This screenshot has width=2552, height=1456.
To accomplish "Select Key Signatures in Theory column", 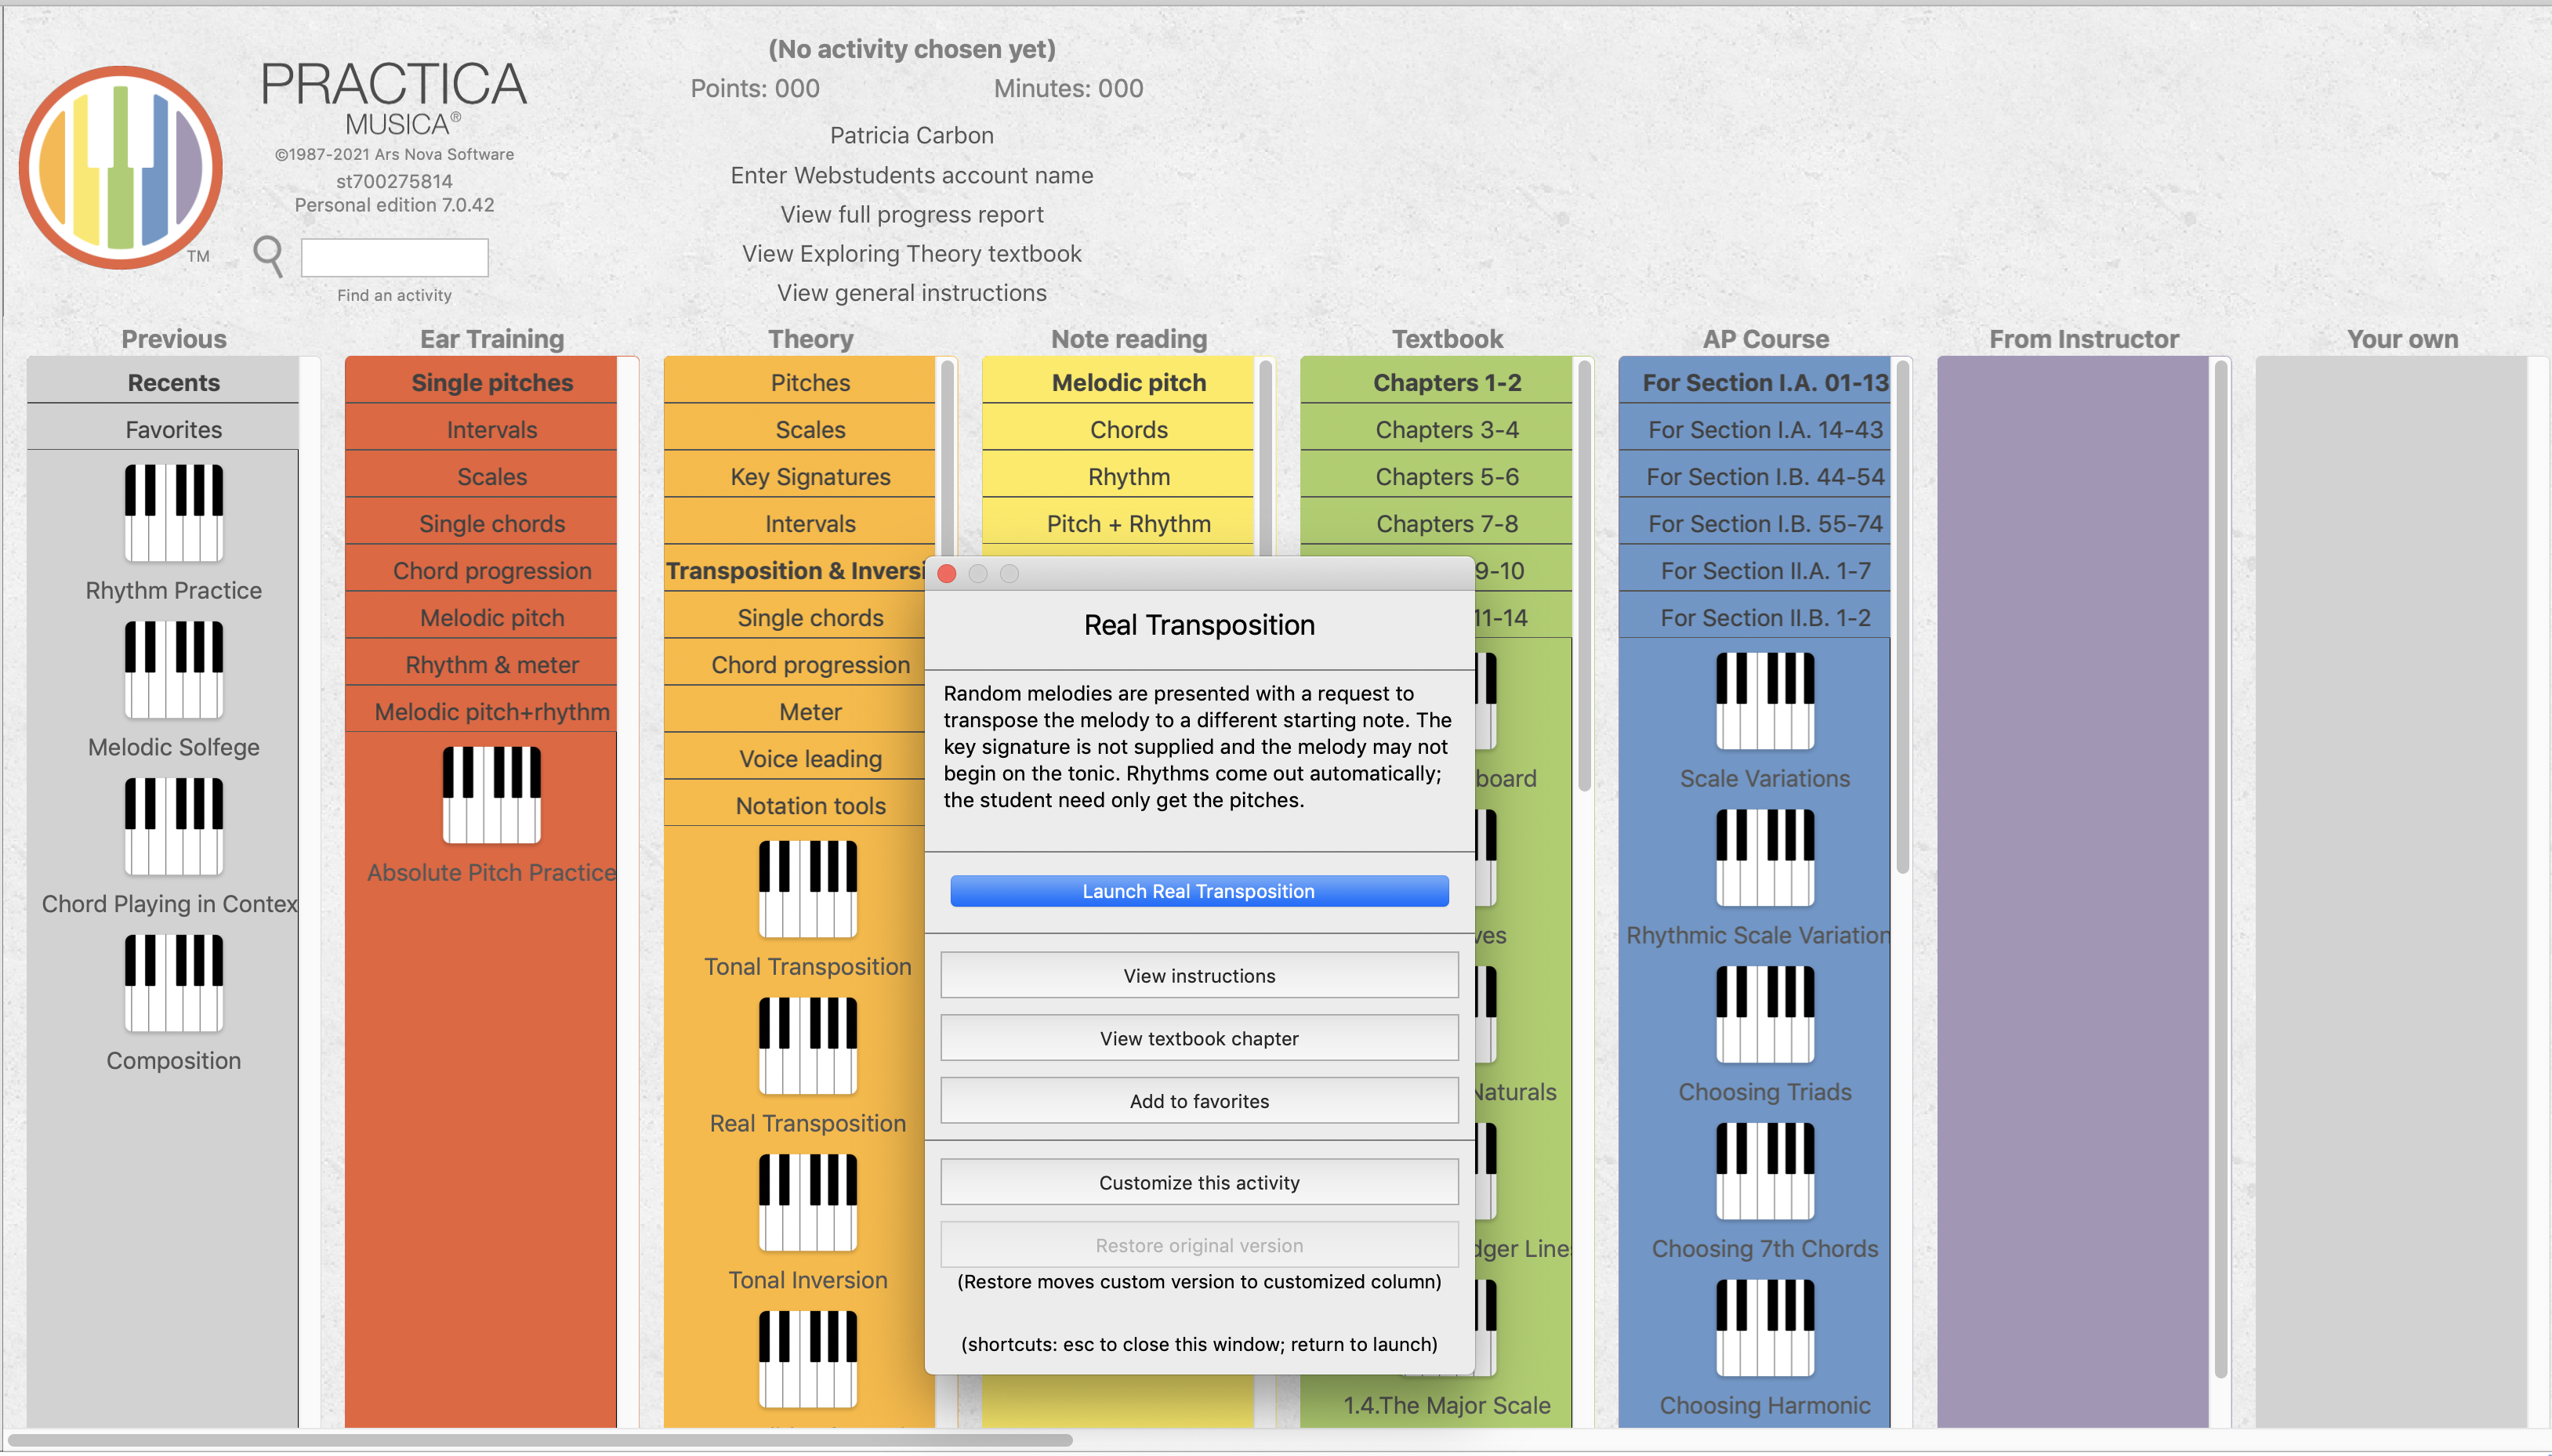I will (x=799, y=476).
